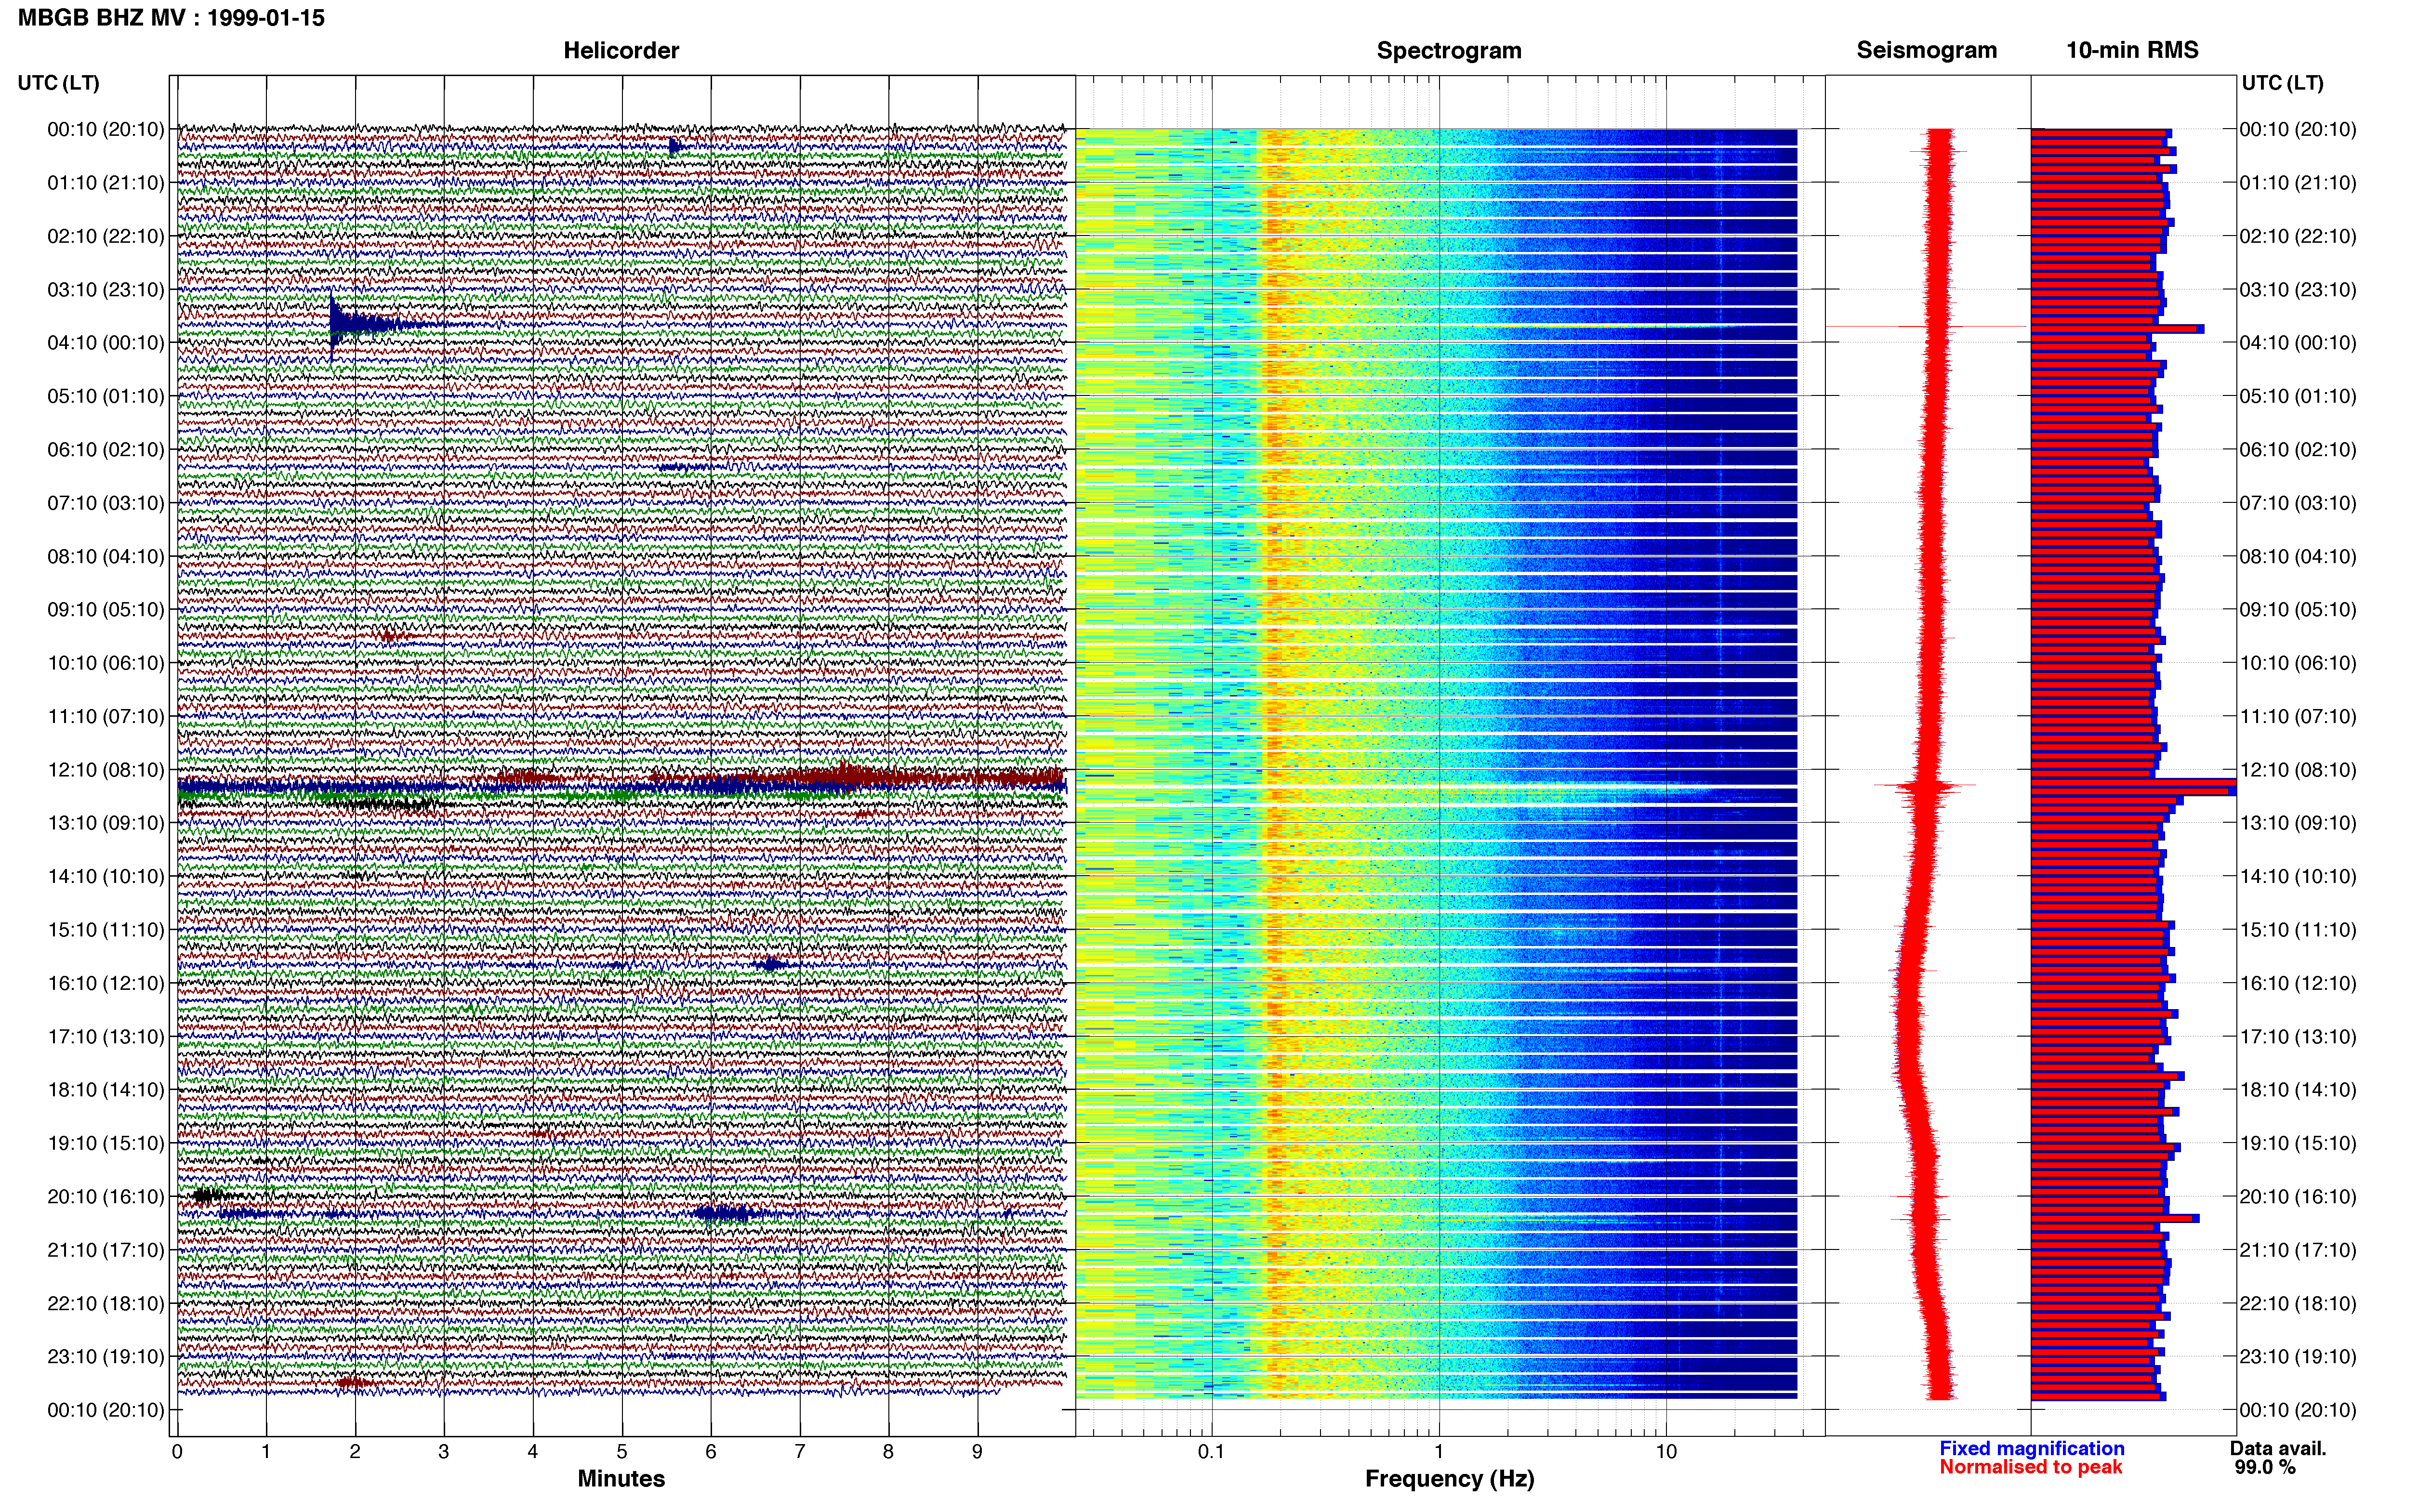Click the plot title MBGB BHZ MV : 1999-01-15
The image size is (2418, 1512).
click(171, 18)
